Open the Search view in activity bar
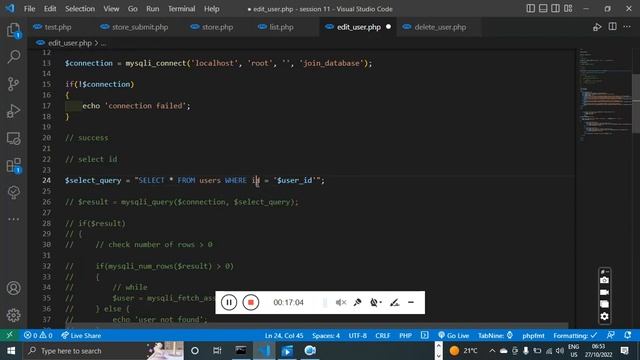The width and height of the screenshot is (640, 360). coord(13,57)
